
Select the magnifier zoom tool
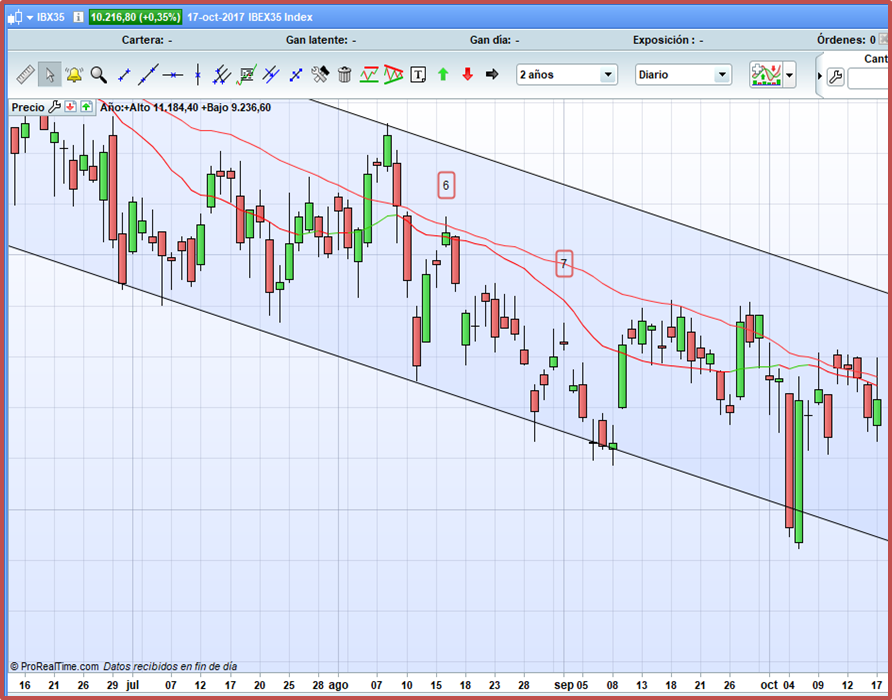[x=98, y=75]
